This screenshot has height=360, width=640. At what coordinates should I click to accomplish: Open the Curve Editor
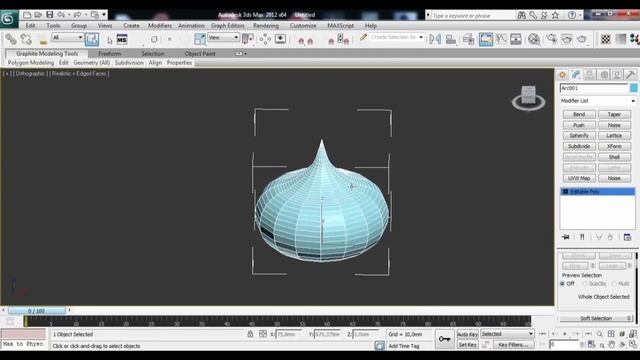click(x=501, y=39)
